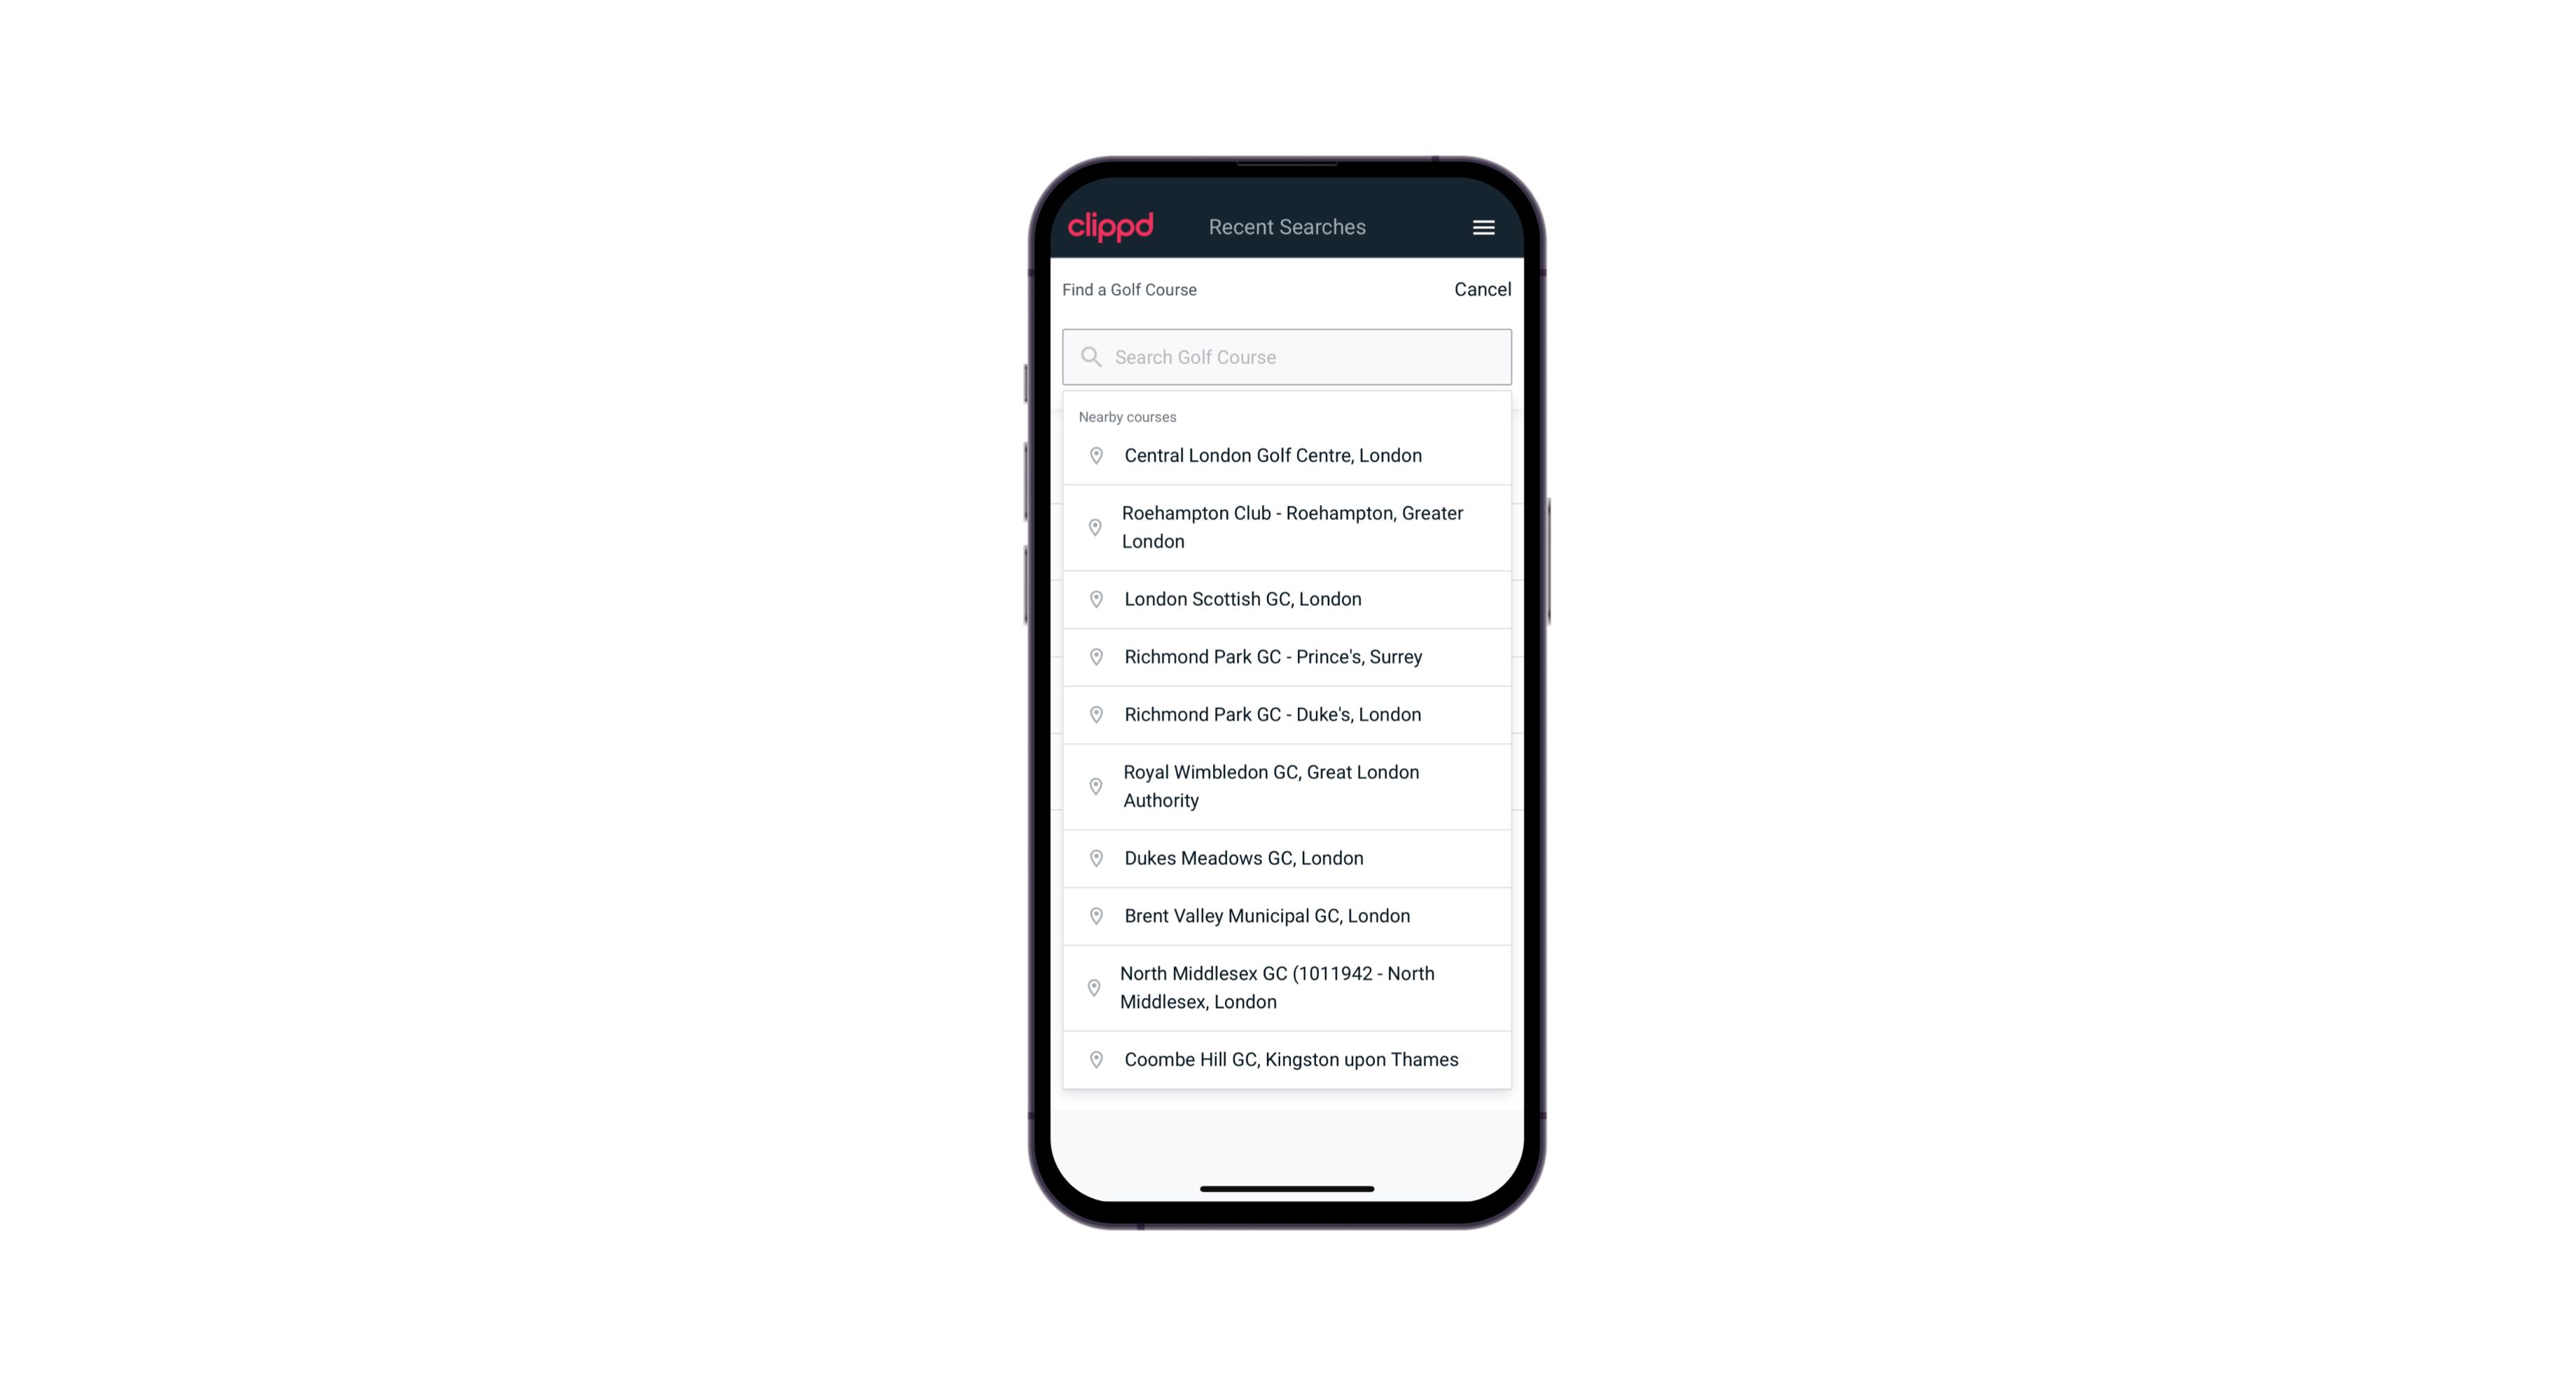Image resolution: width=2576 pixels, height=1386 pixels.
Task: Select Roehampton Club from nearby courses list
Action: click(x=1288, y=527)
